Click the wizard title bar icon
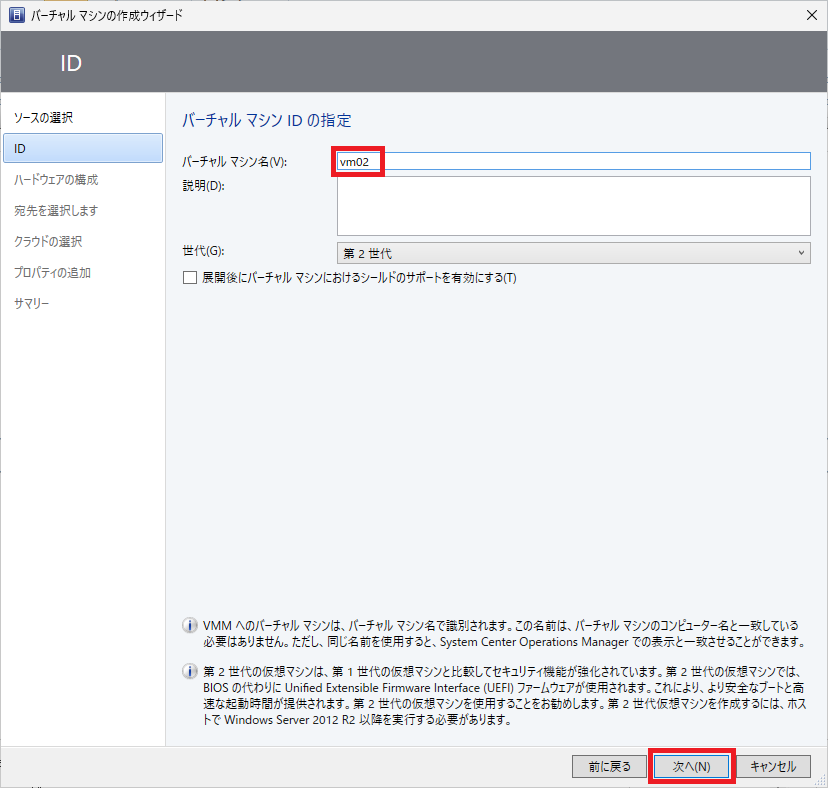The width and height of the screenshot is (828, 788). pyautogui.click(x=17, y=15)
